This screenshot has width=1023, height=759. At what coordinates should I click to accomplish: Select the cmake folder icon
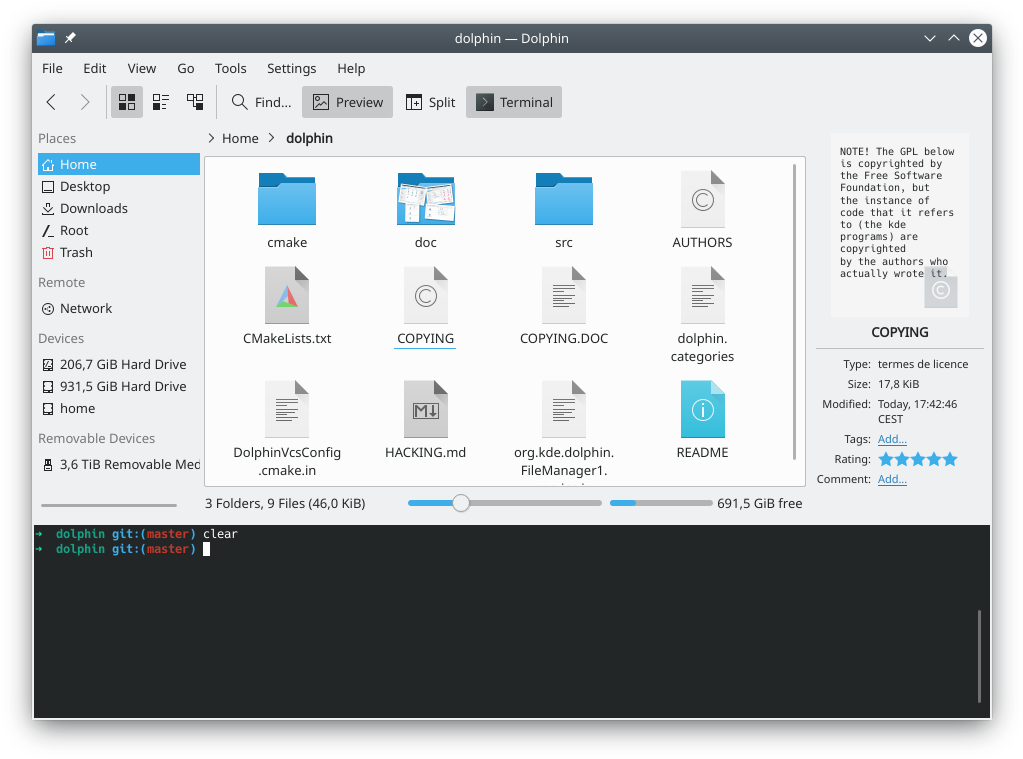coord(287,199)
